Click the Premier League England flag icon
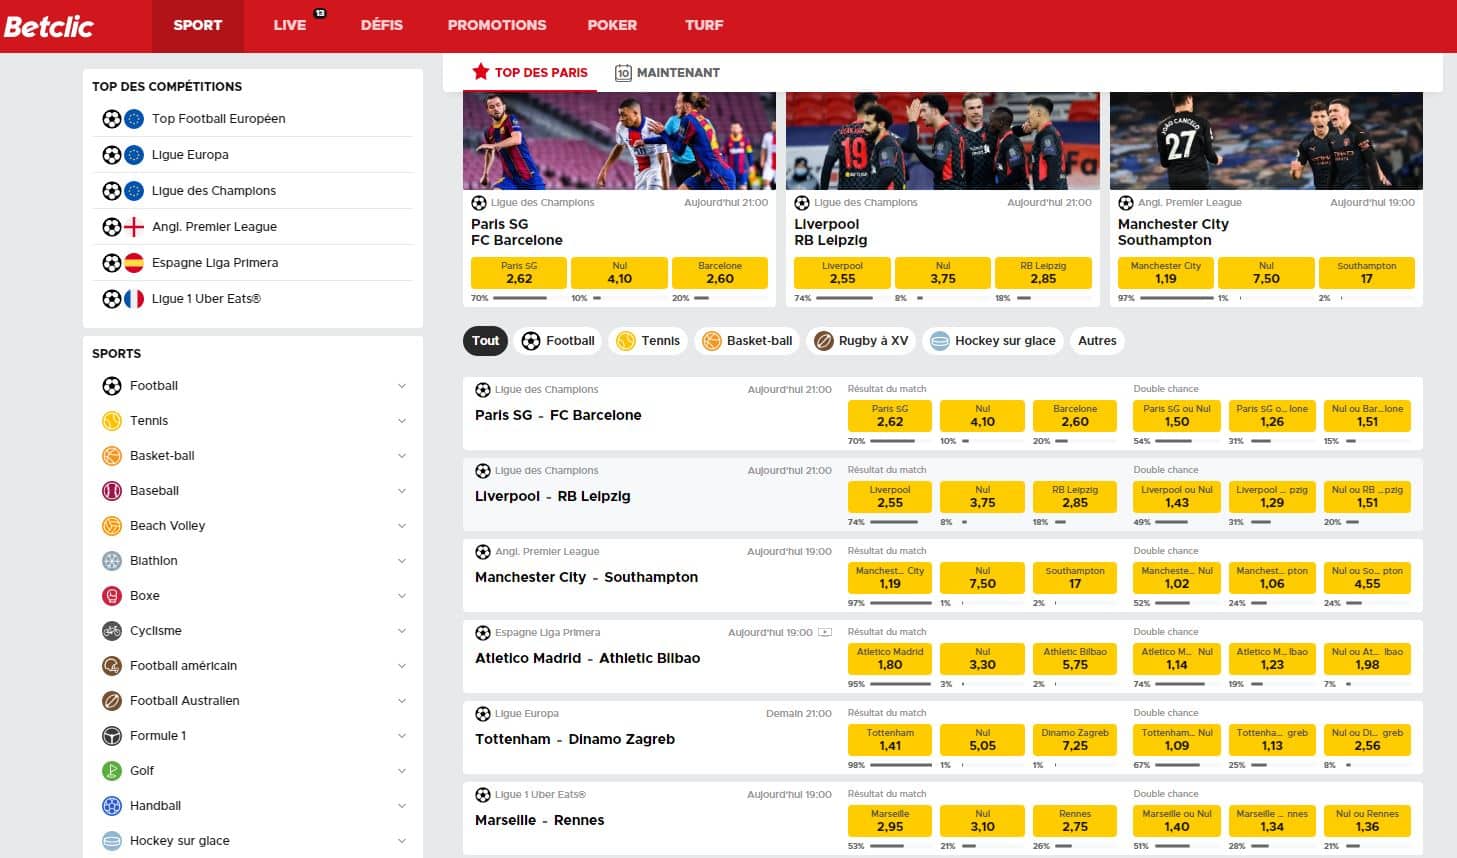 (134, 227)
